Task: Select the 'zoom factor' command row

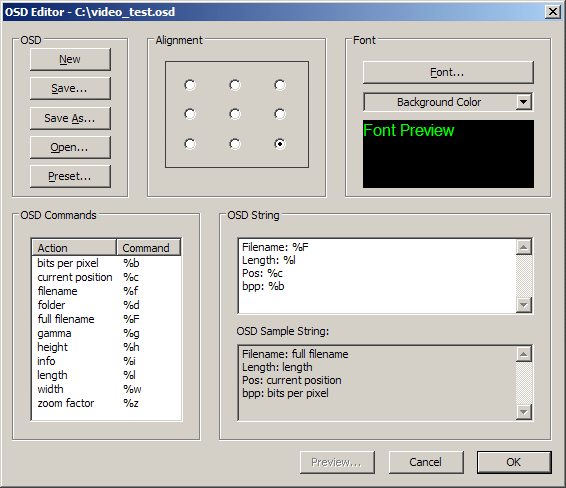Action: tap(106, 403)
